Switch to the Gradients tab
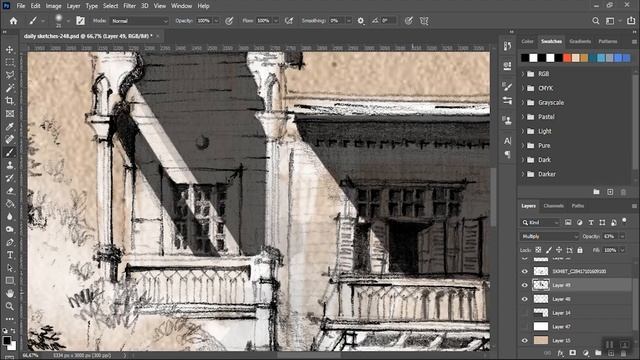640x360 pixels. click(x=580, y=41)
